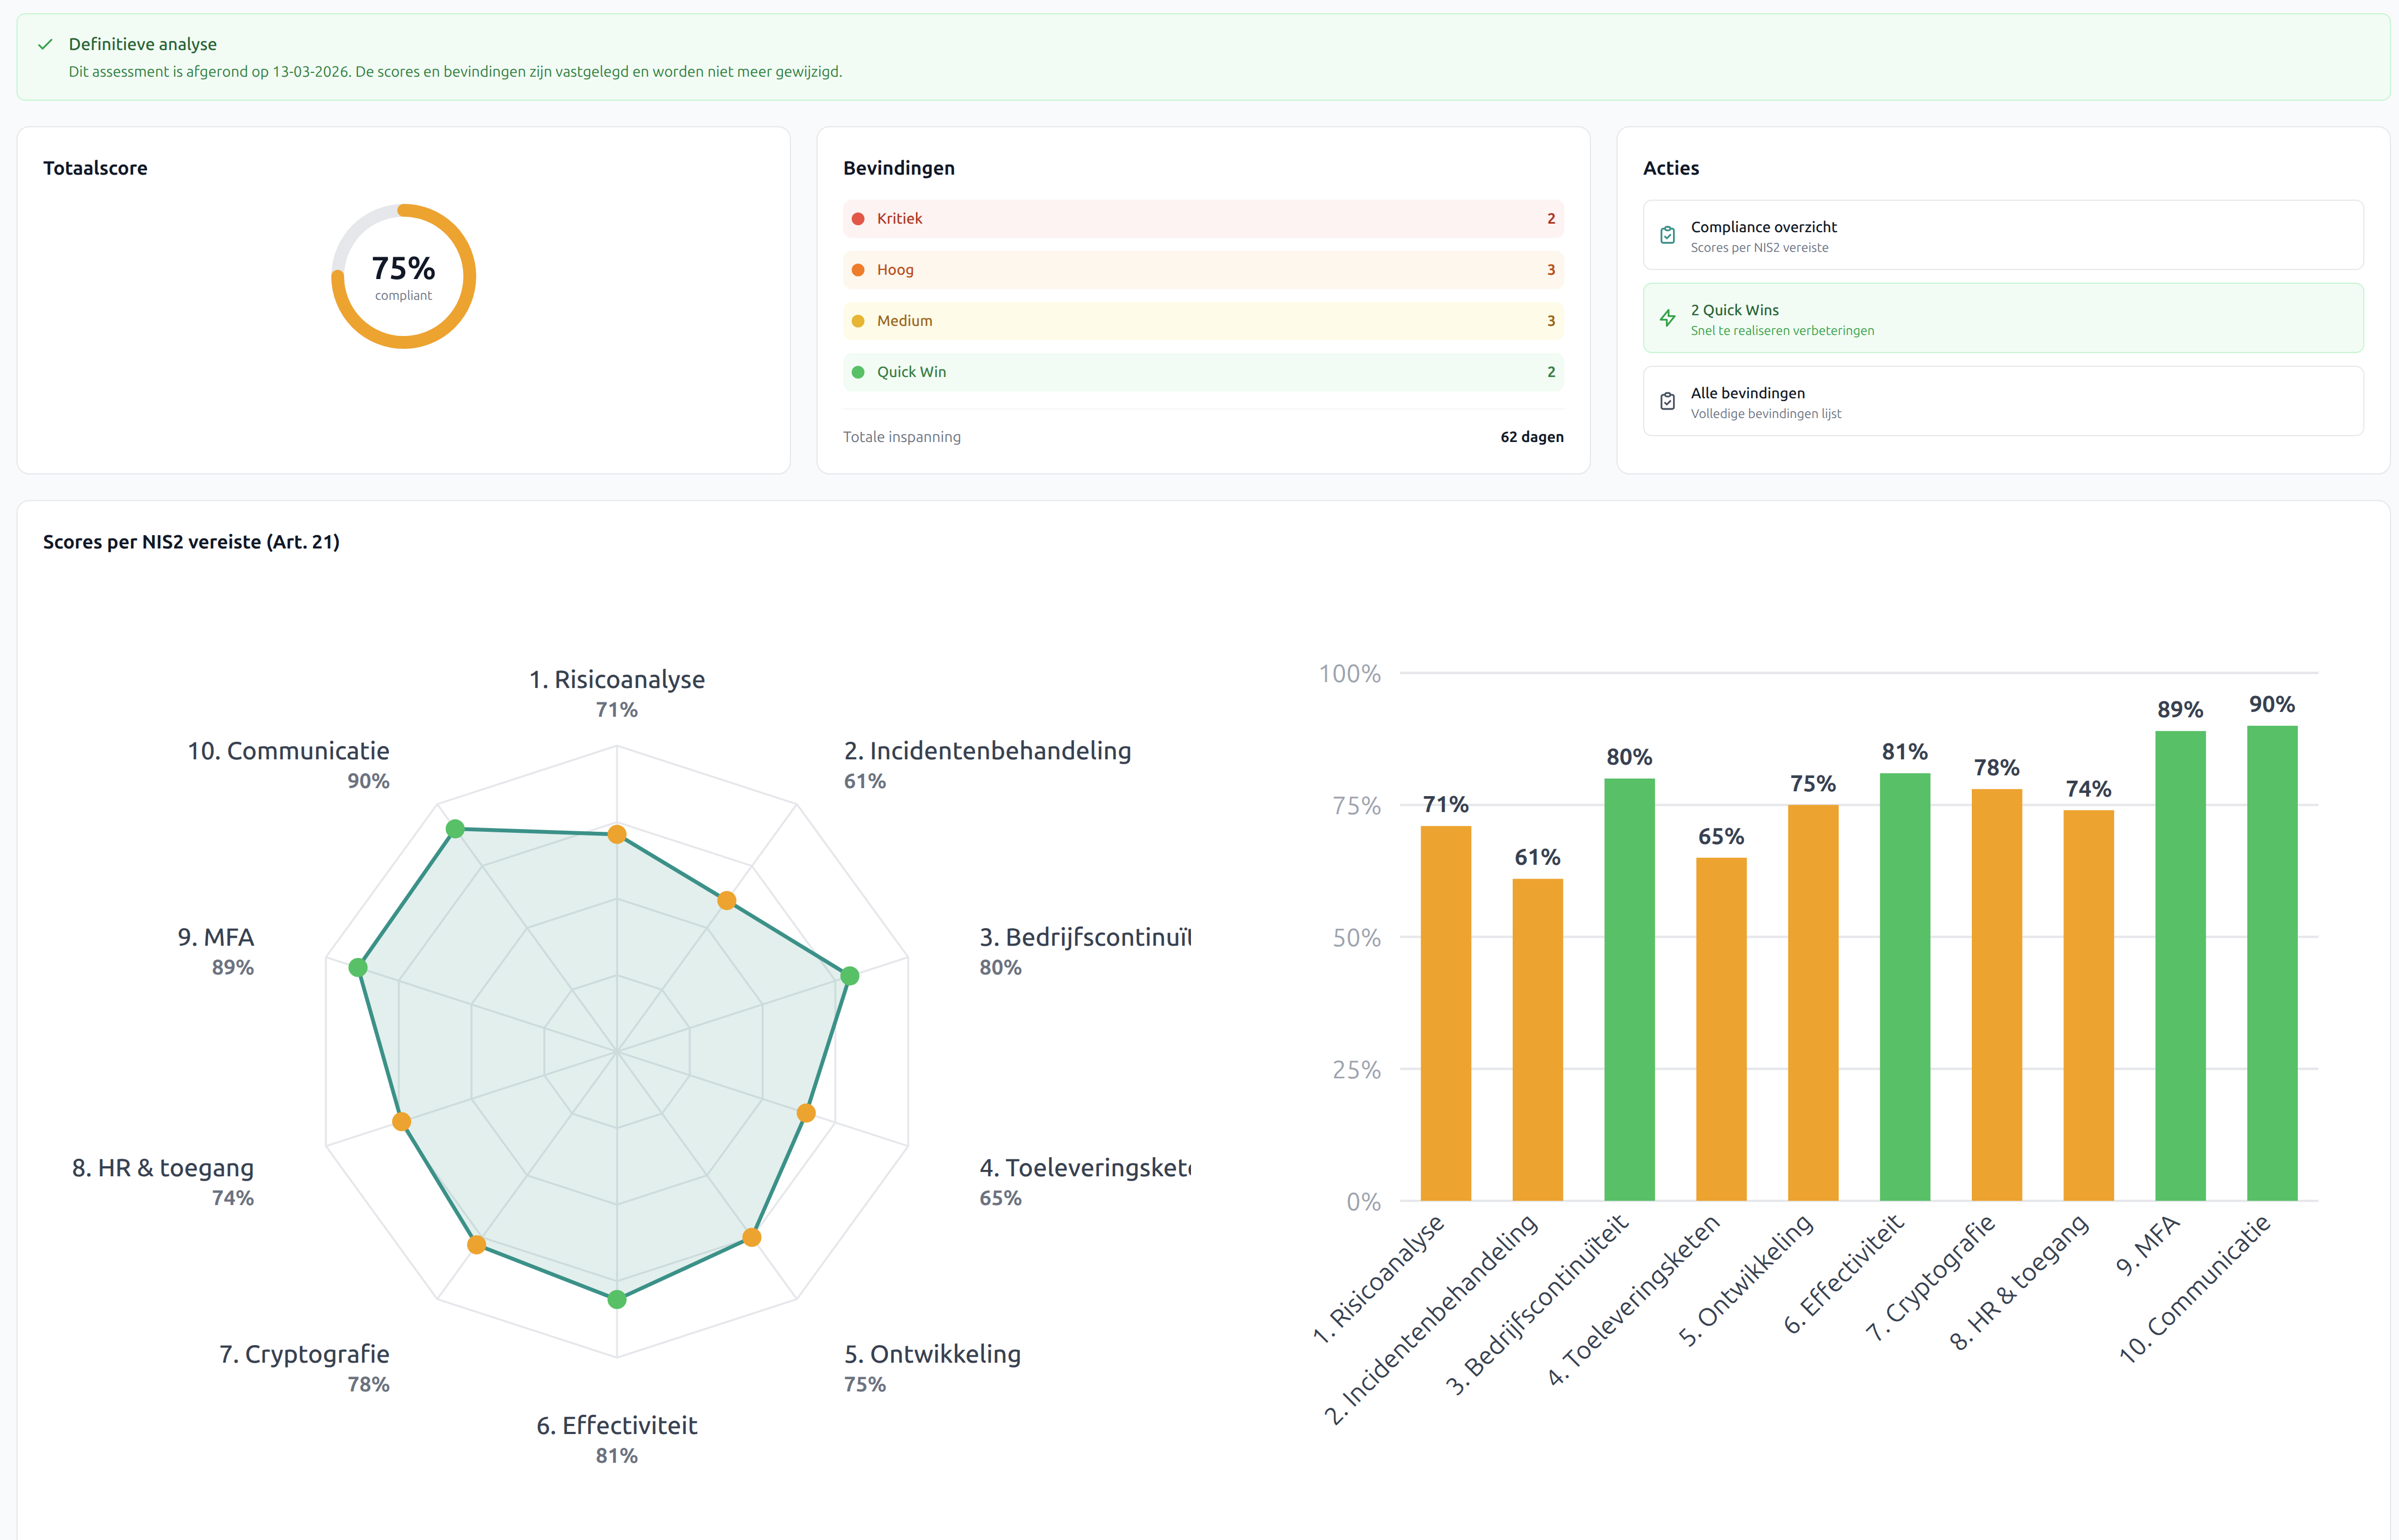Click the Kritiek findings row showing 2
The height and width of the screenshot is (1540, 2399).
pos(1200,218)
